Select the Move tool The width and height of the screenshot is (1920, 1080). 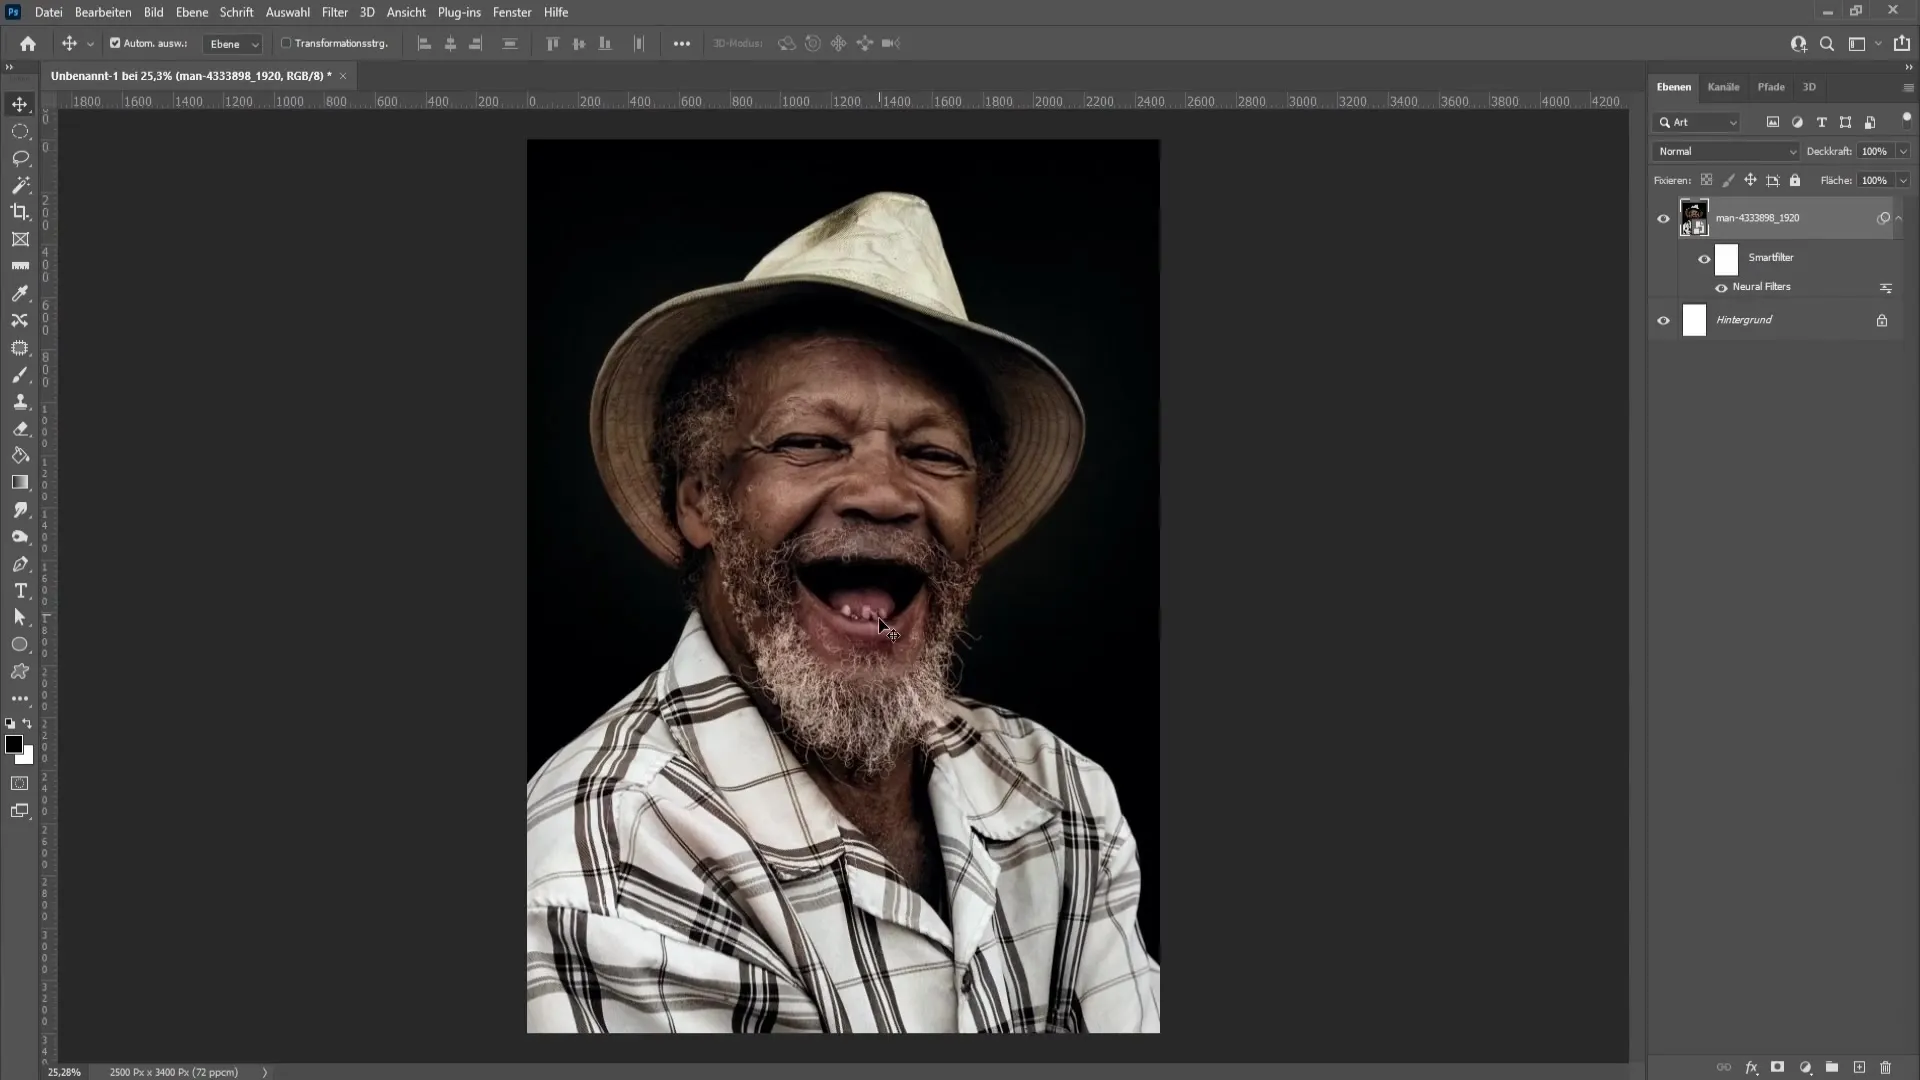20,104
